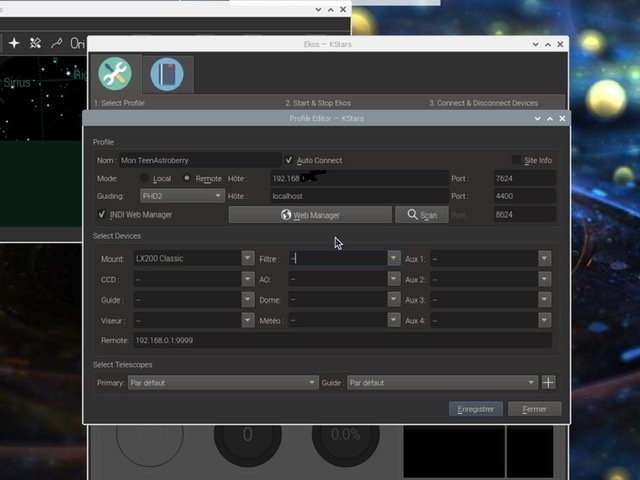Expand the Mount LX200 Classic dropdown
The image size is (640, 480).
click(247, 258)
